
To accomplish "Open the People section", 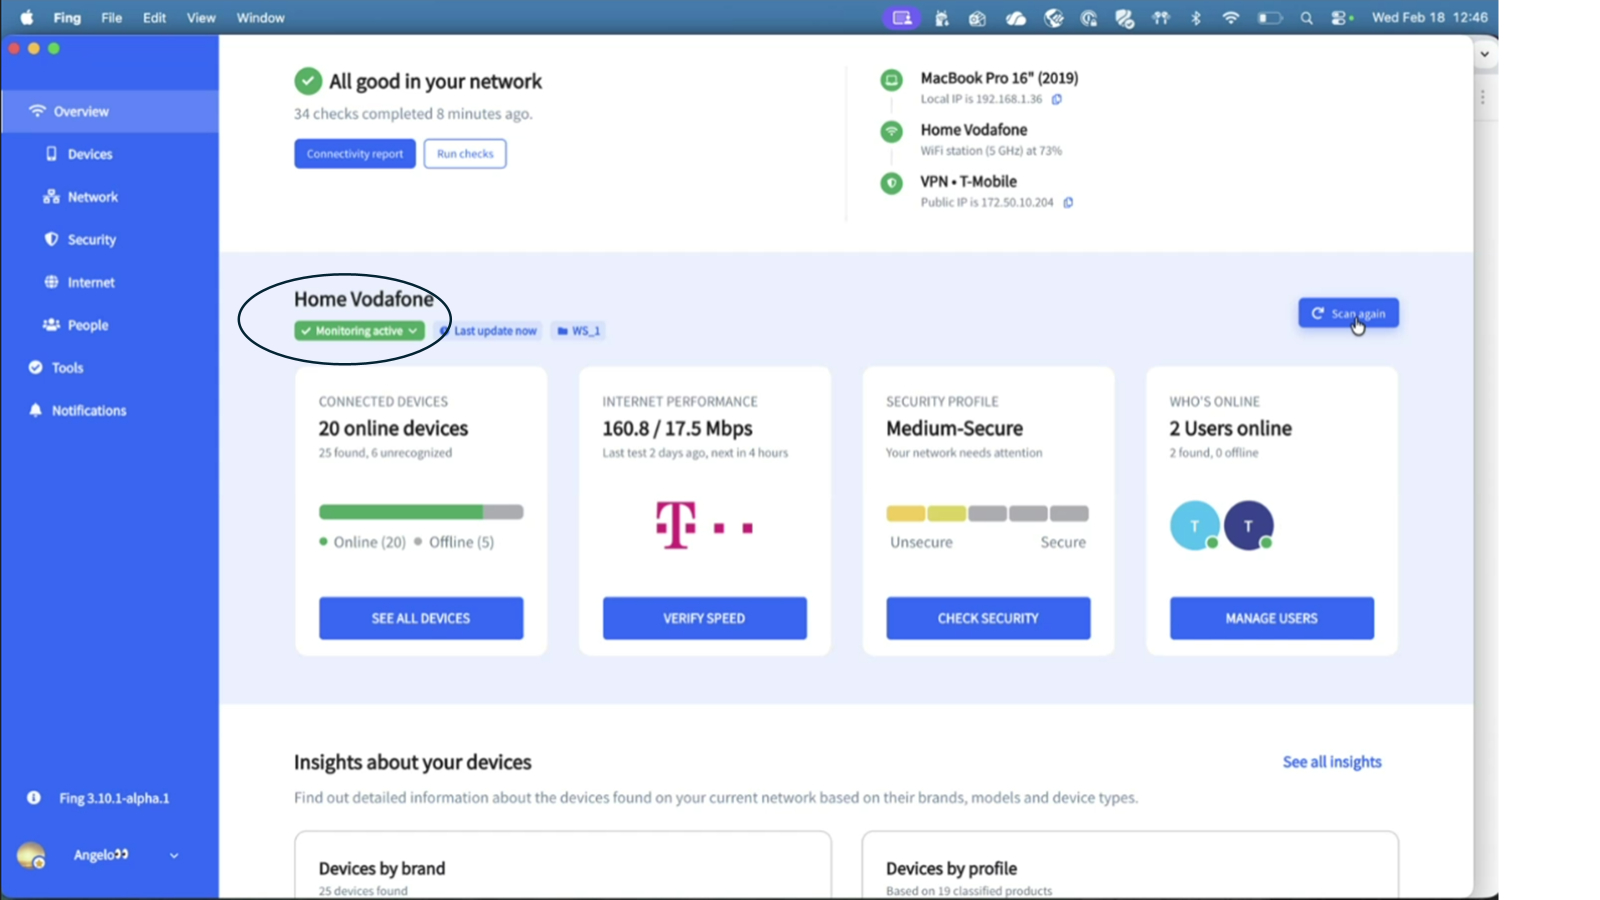I will click(87, 325).
